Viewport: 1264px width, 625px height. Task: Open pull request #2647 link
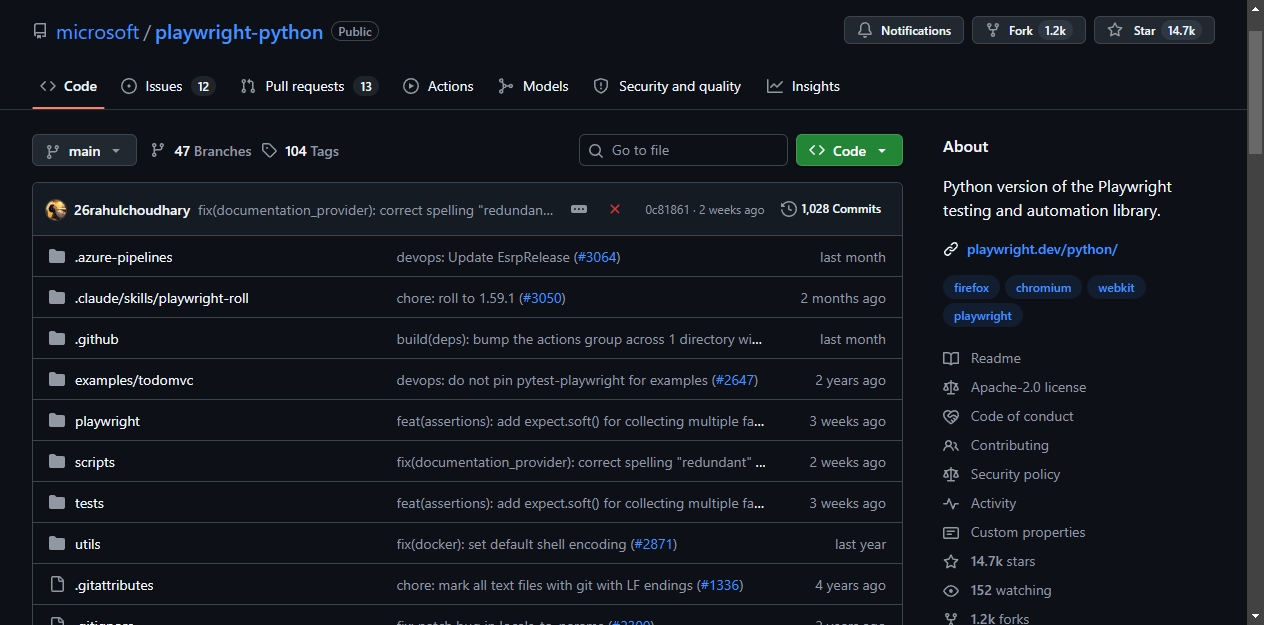[735, 380]
